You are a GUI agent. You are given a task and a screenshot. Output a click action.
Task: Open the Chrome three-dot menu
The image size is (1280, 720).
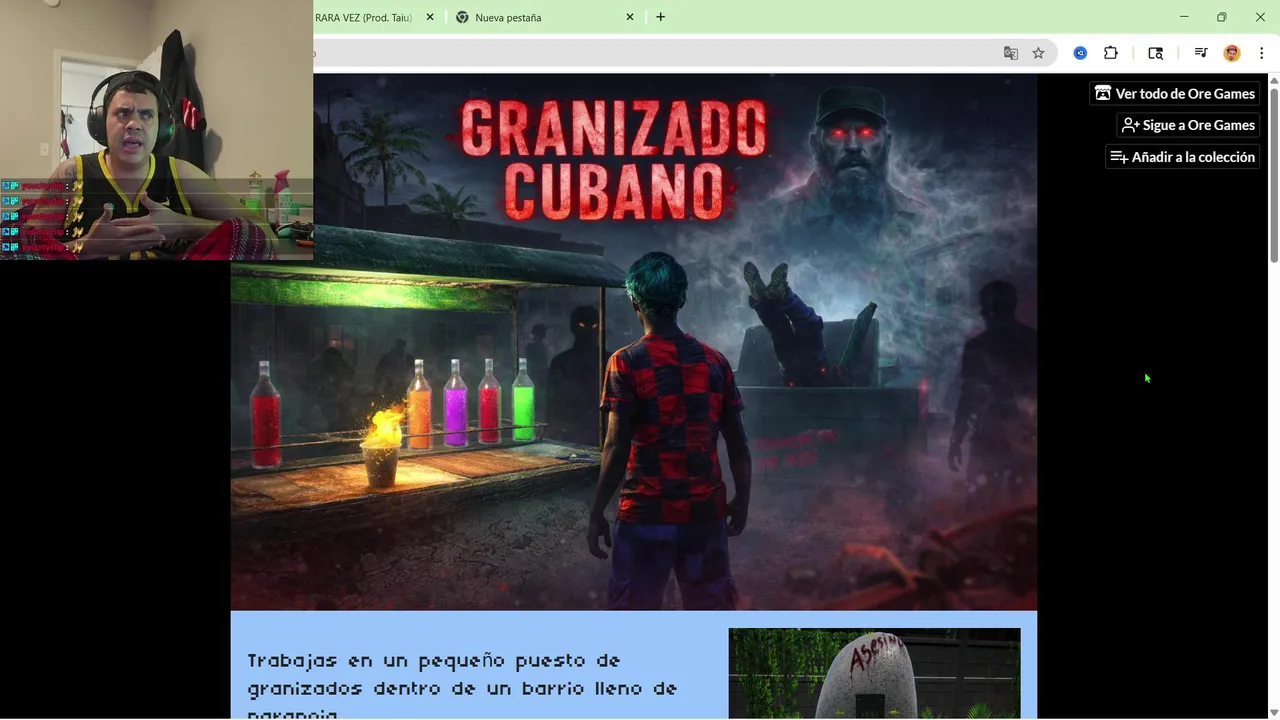tap(1262, 53)
